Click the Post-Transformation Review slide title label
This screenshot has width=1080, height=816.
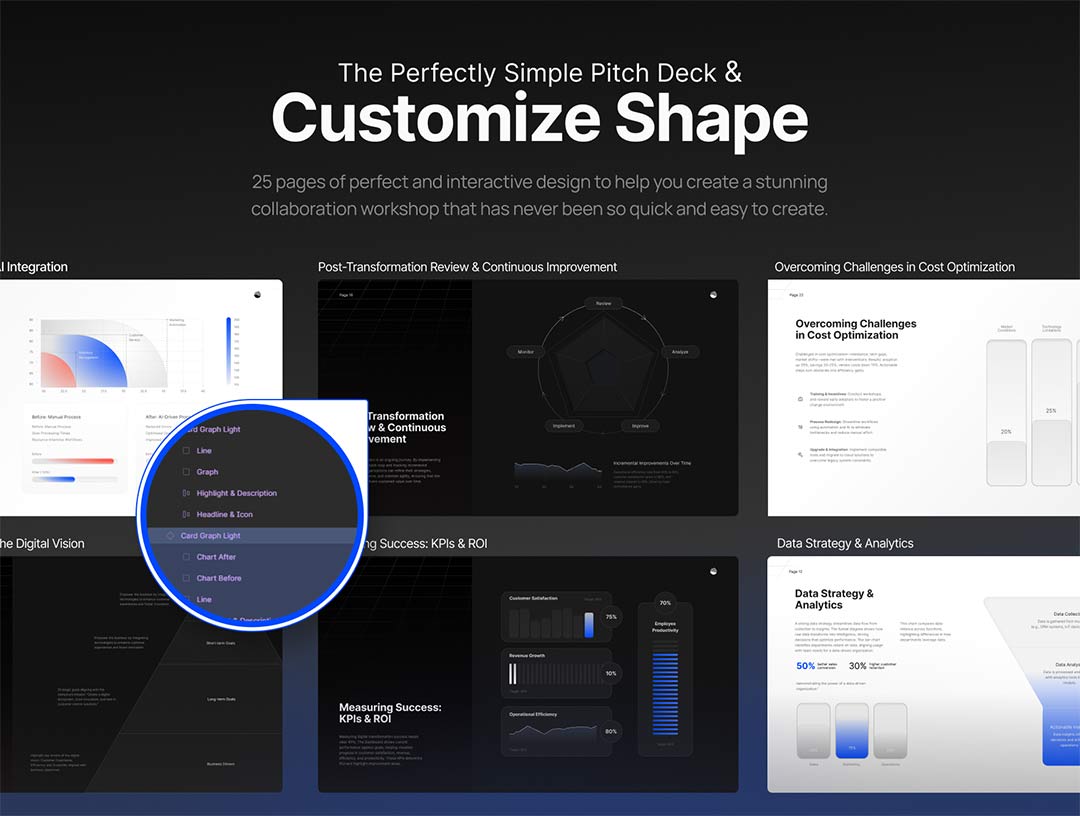[x=467, y=267]
